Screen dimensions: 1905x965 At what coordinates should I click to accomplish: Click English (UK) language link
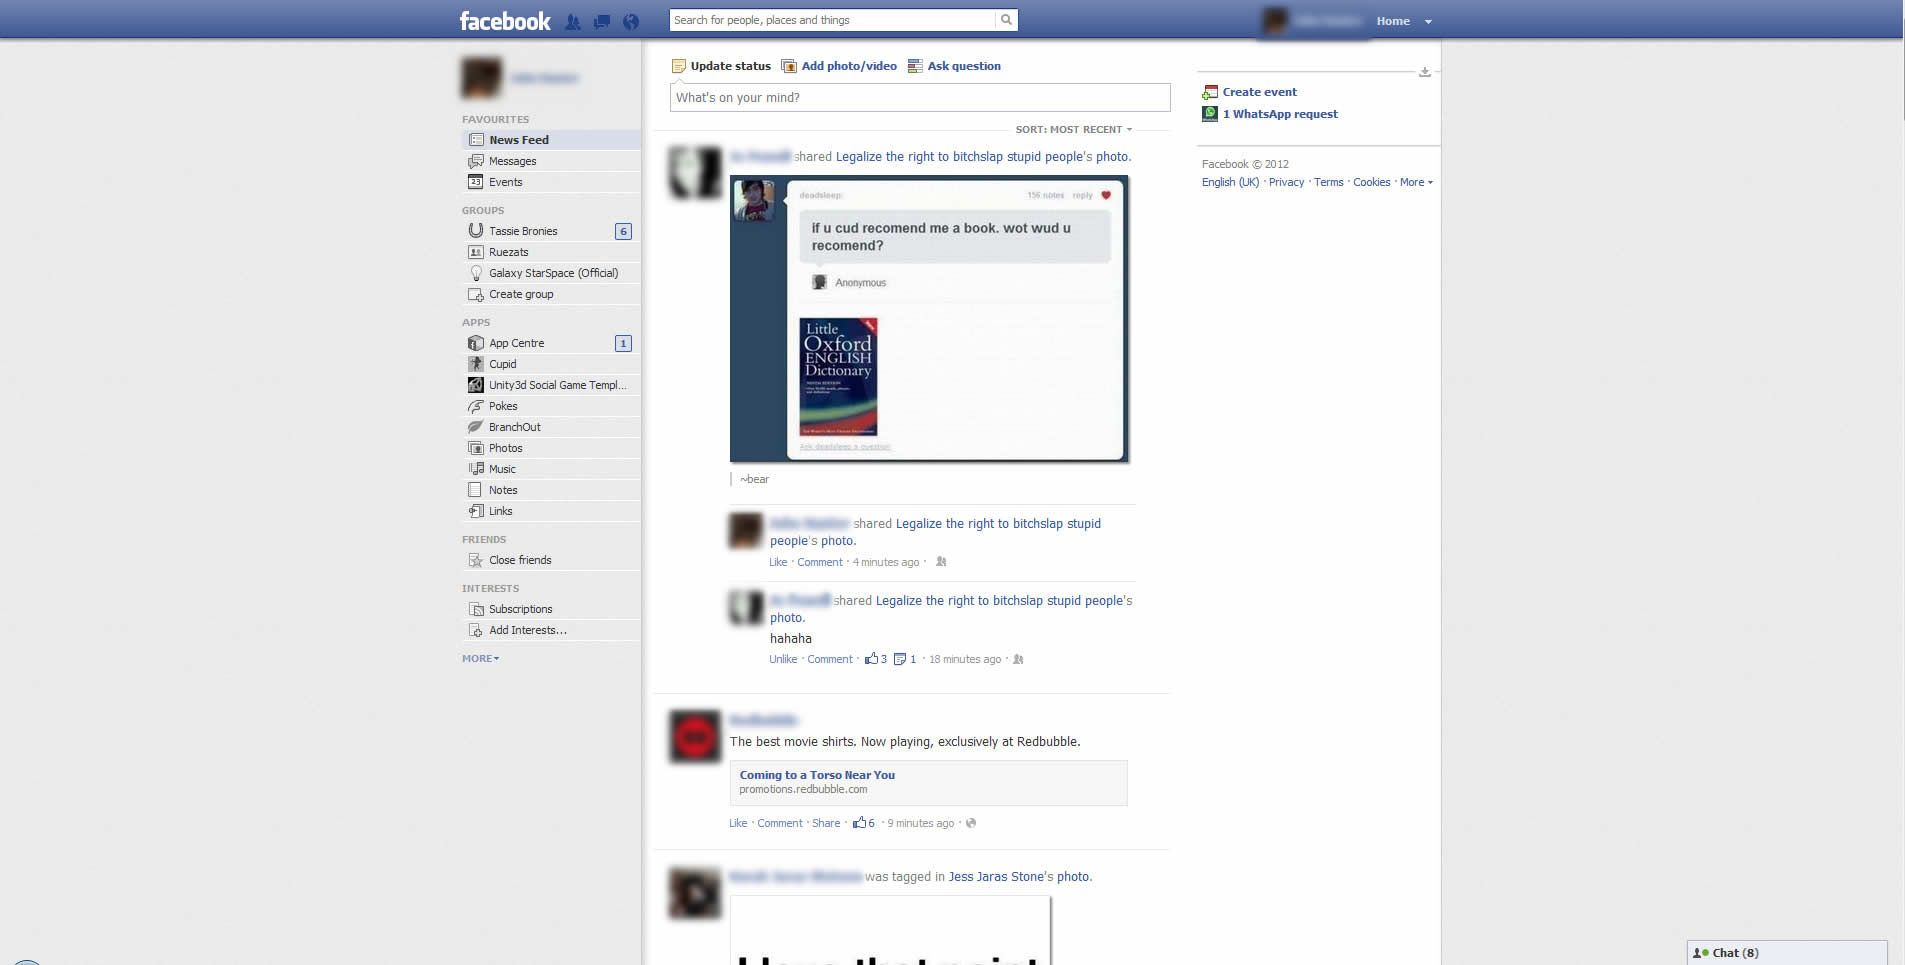[x=1230, y=182]
